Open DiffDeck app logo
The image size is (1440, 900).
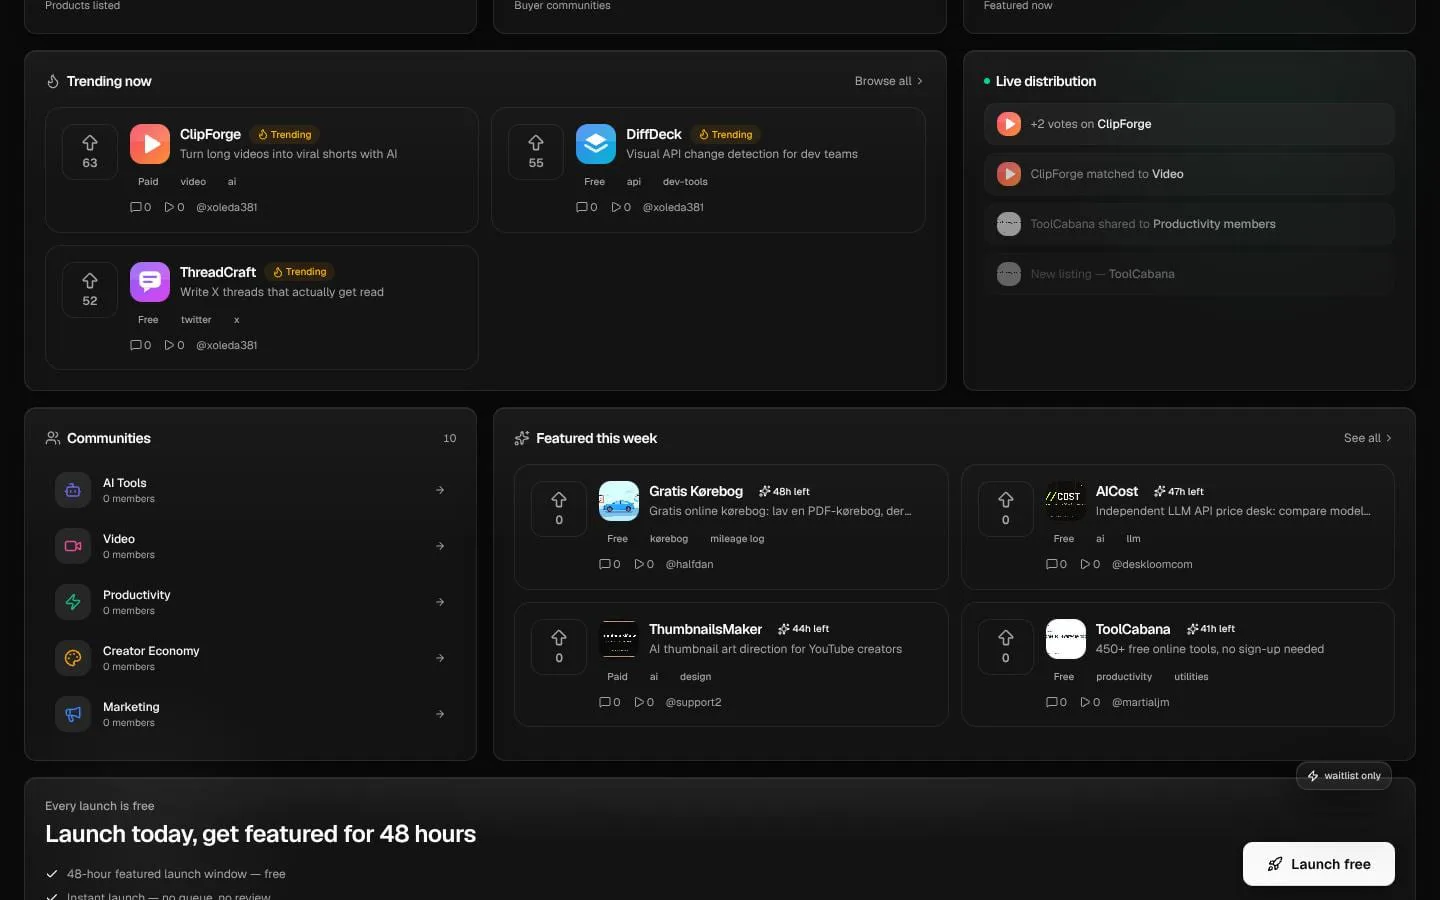coord(596,144)
